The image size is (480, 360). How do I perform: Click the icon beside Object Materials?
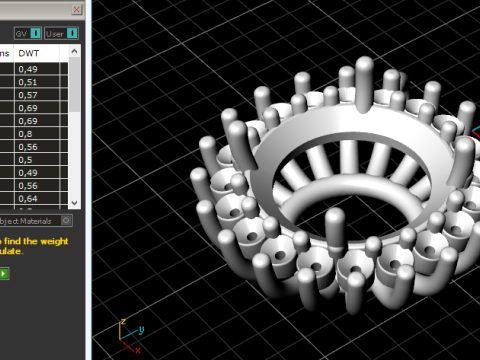coord(66,220)
